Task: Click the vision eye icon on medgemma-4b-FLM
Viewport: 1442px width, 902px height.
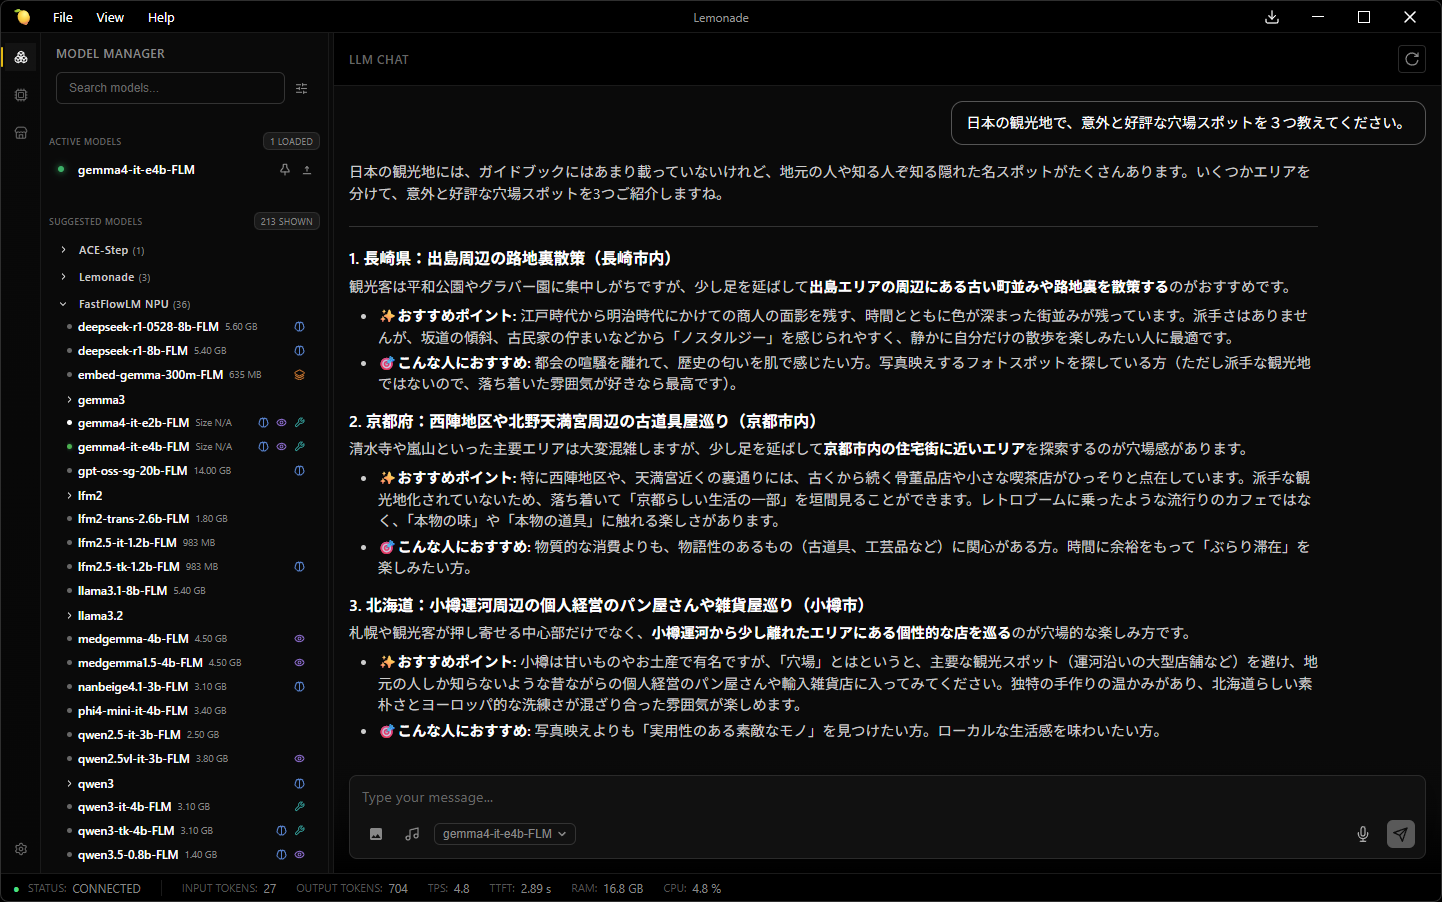Action: [299, 639]
